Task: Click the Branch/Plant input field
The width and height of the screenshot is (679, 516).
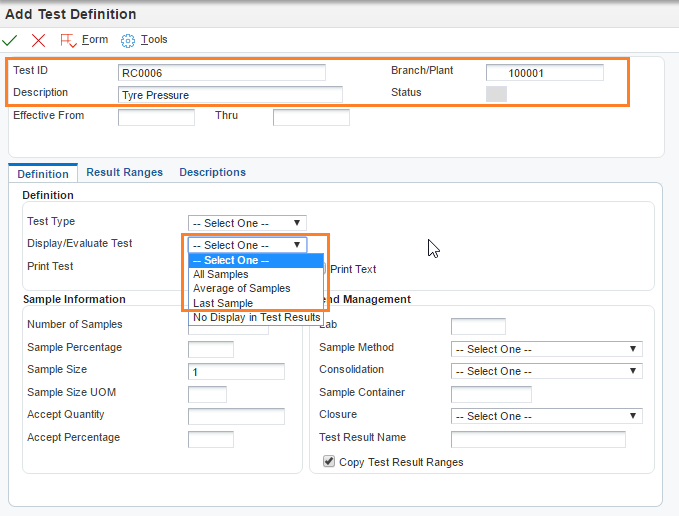Action: 544,73
